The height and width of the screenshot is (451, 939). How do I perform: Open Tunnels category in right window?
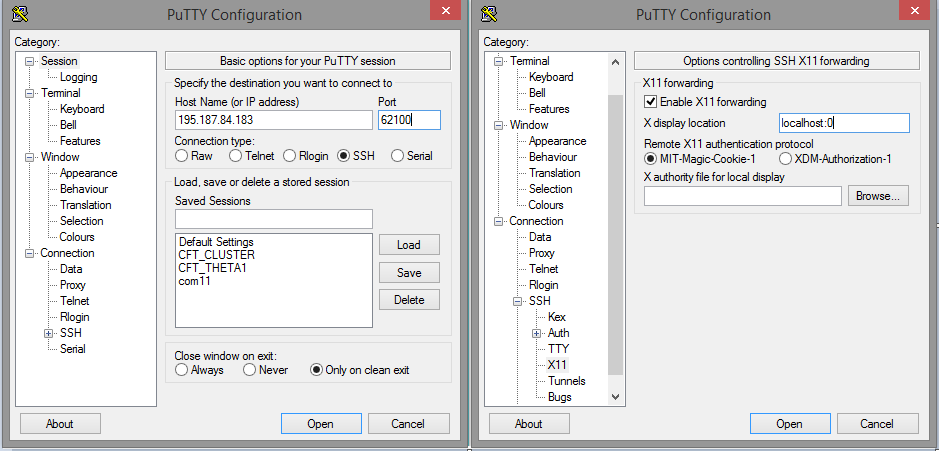[x=567, y=381]
